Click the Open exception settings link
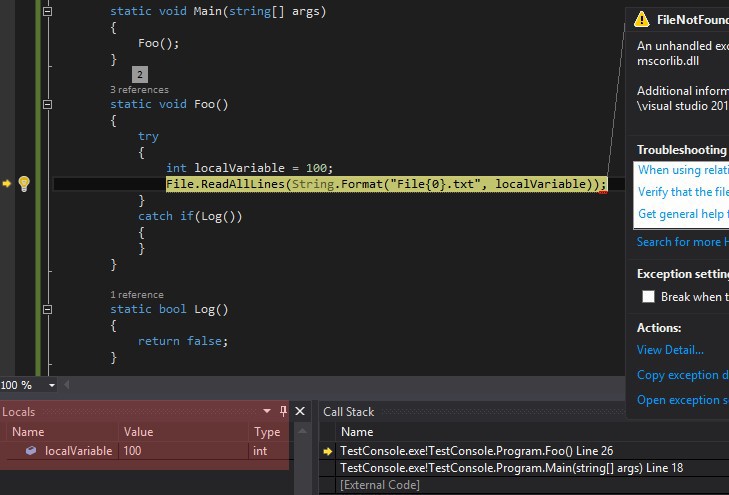This screenshot has width=729, height=495. tap(683, 400)
